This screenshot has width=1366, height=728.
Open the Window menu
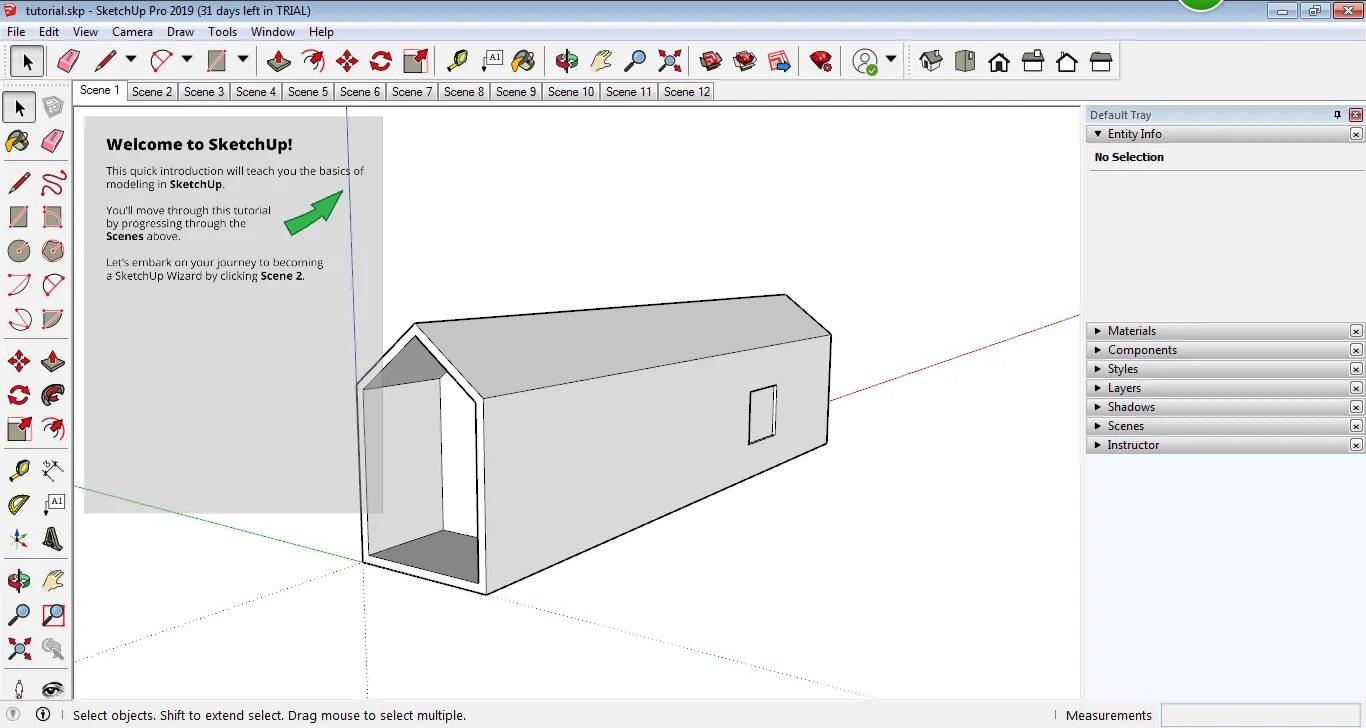click(273, 32)
